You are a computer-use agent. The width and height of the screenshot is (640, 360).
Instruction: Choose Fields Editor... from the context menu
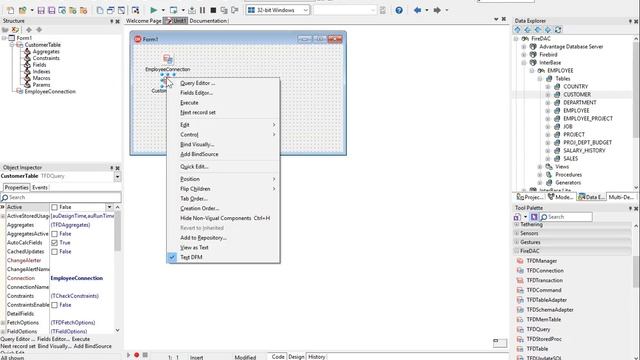click(x=223, y=93)
